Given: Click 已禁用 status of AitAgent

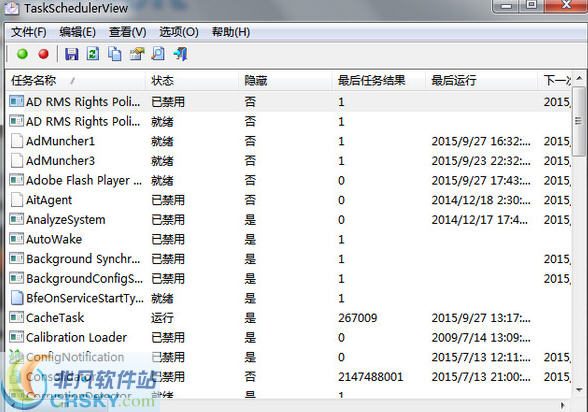Looking at the screenshot, I should 168,200.
